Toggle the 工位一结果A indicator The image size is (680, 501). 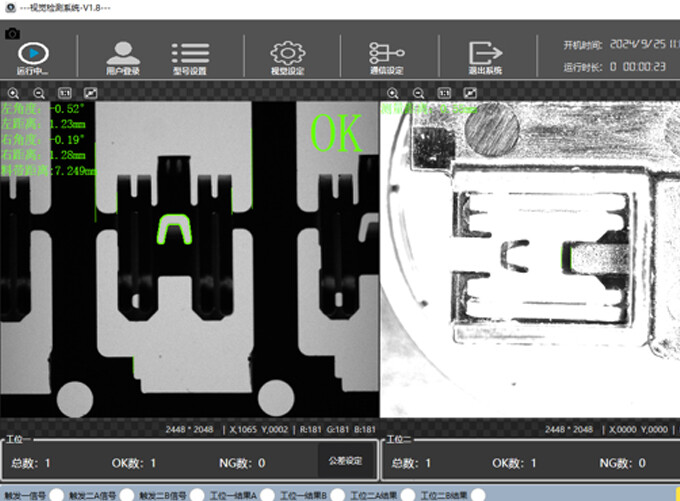tap(265, 495)
